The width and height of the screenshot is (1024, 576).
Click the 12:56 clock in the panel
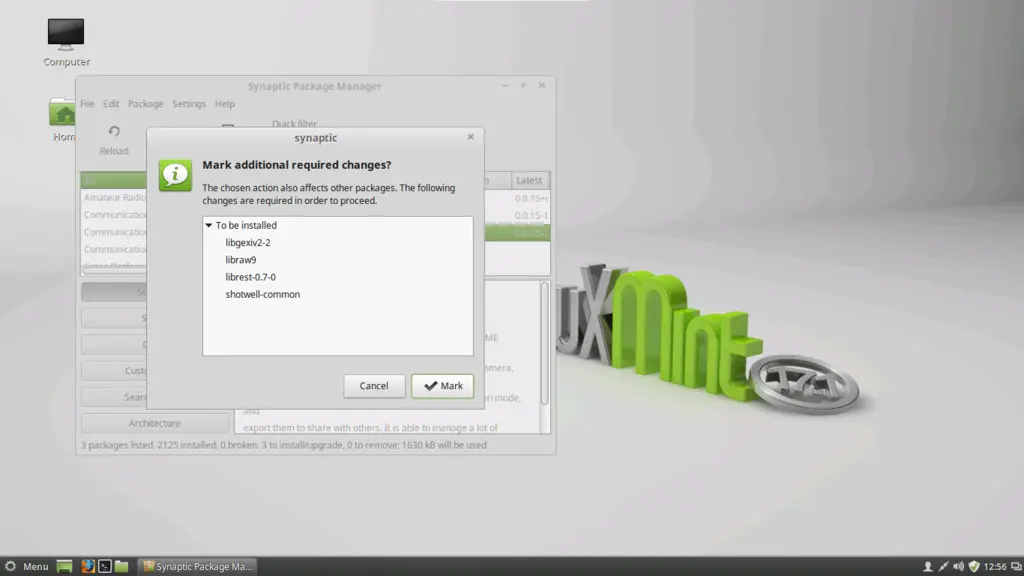click(995, 566)
